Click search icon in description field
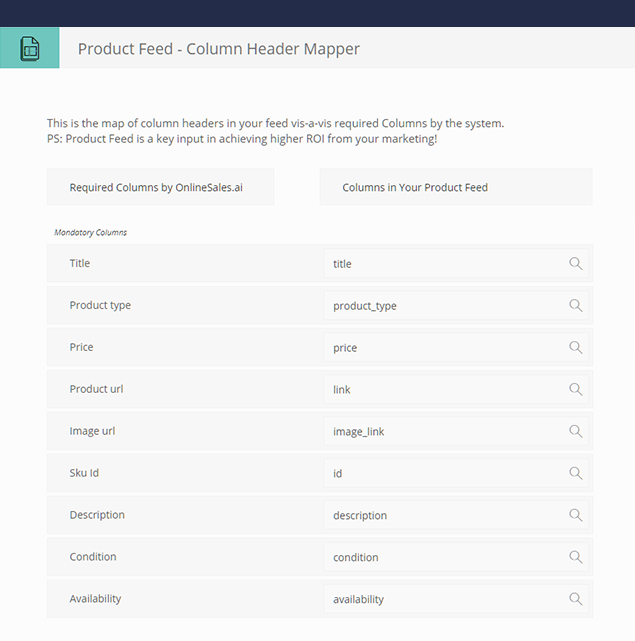Viewport: 635px width, 641px height. coord(576,515)
